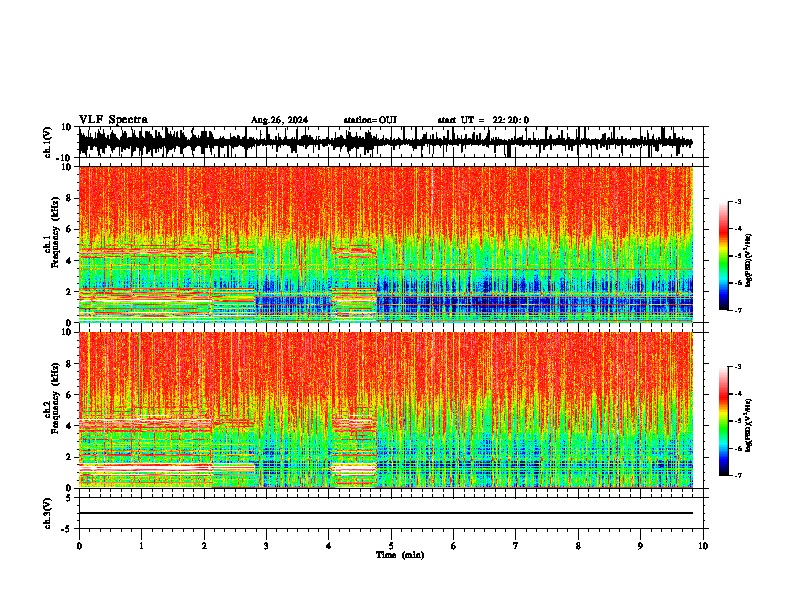Click the "-3" label on ch.1 color scale
The image size is (792, 612).
[737, 201]
